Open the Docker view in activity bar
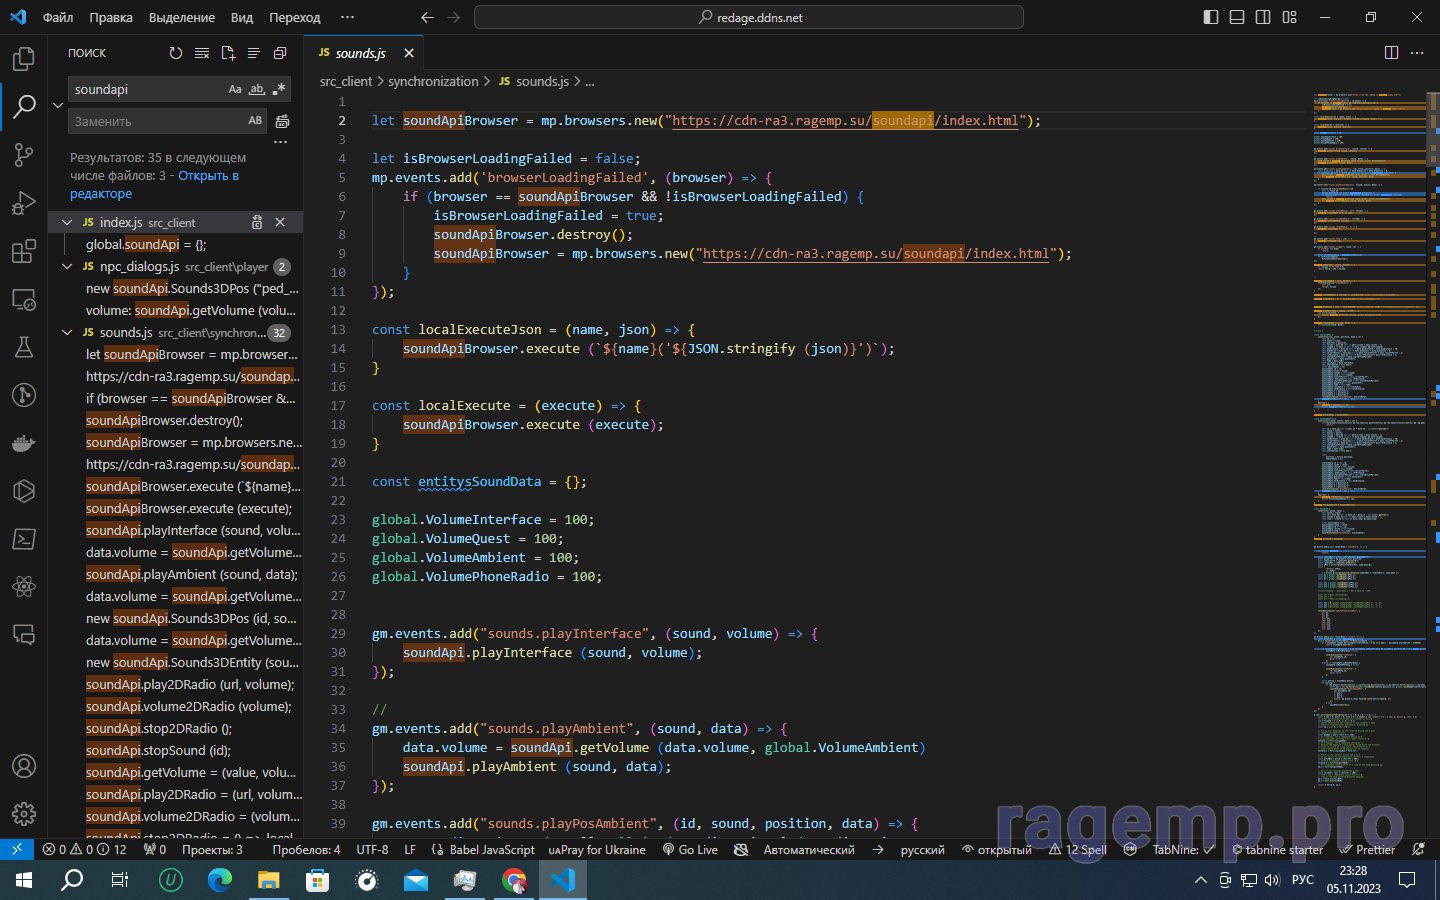This screenshot has height=900, width=1440. tap(23, 443)
